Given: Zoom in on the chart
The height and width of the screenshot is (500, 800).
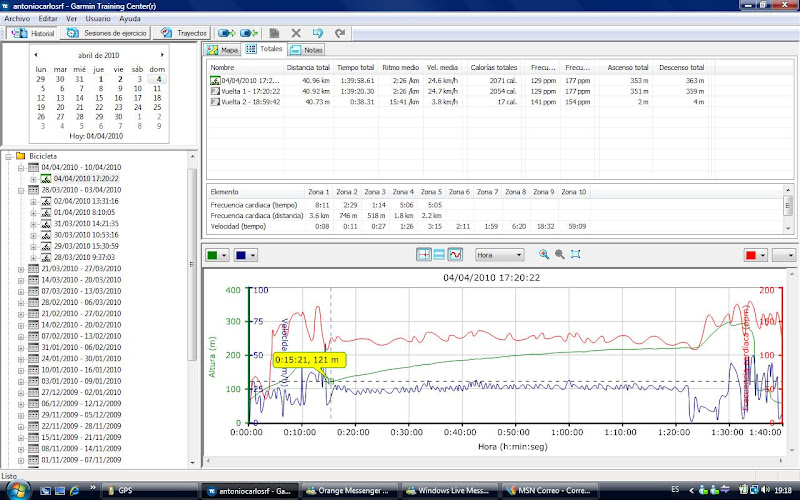Looking at the screenshot, I should pos(544,254).
